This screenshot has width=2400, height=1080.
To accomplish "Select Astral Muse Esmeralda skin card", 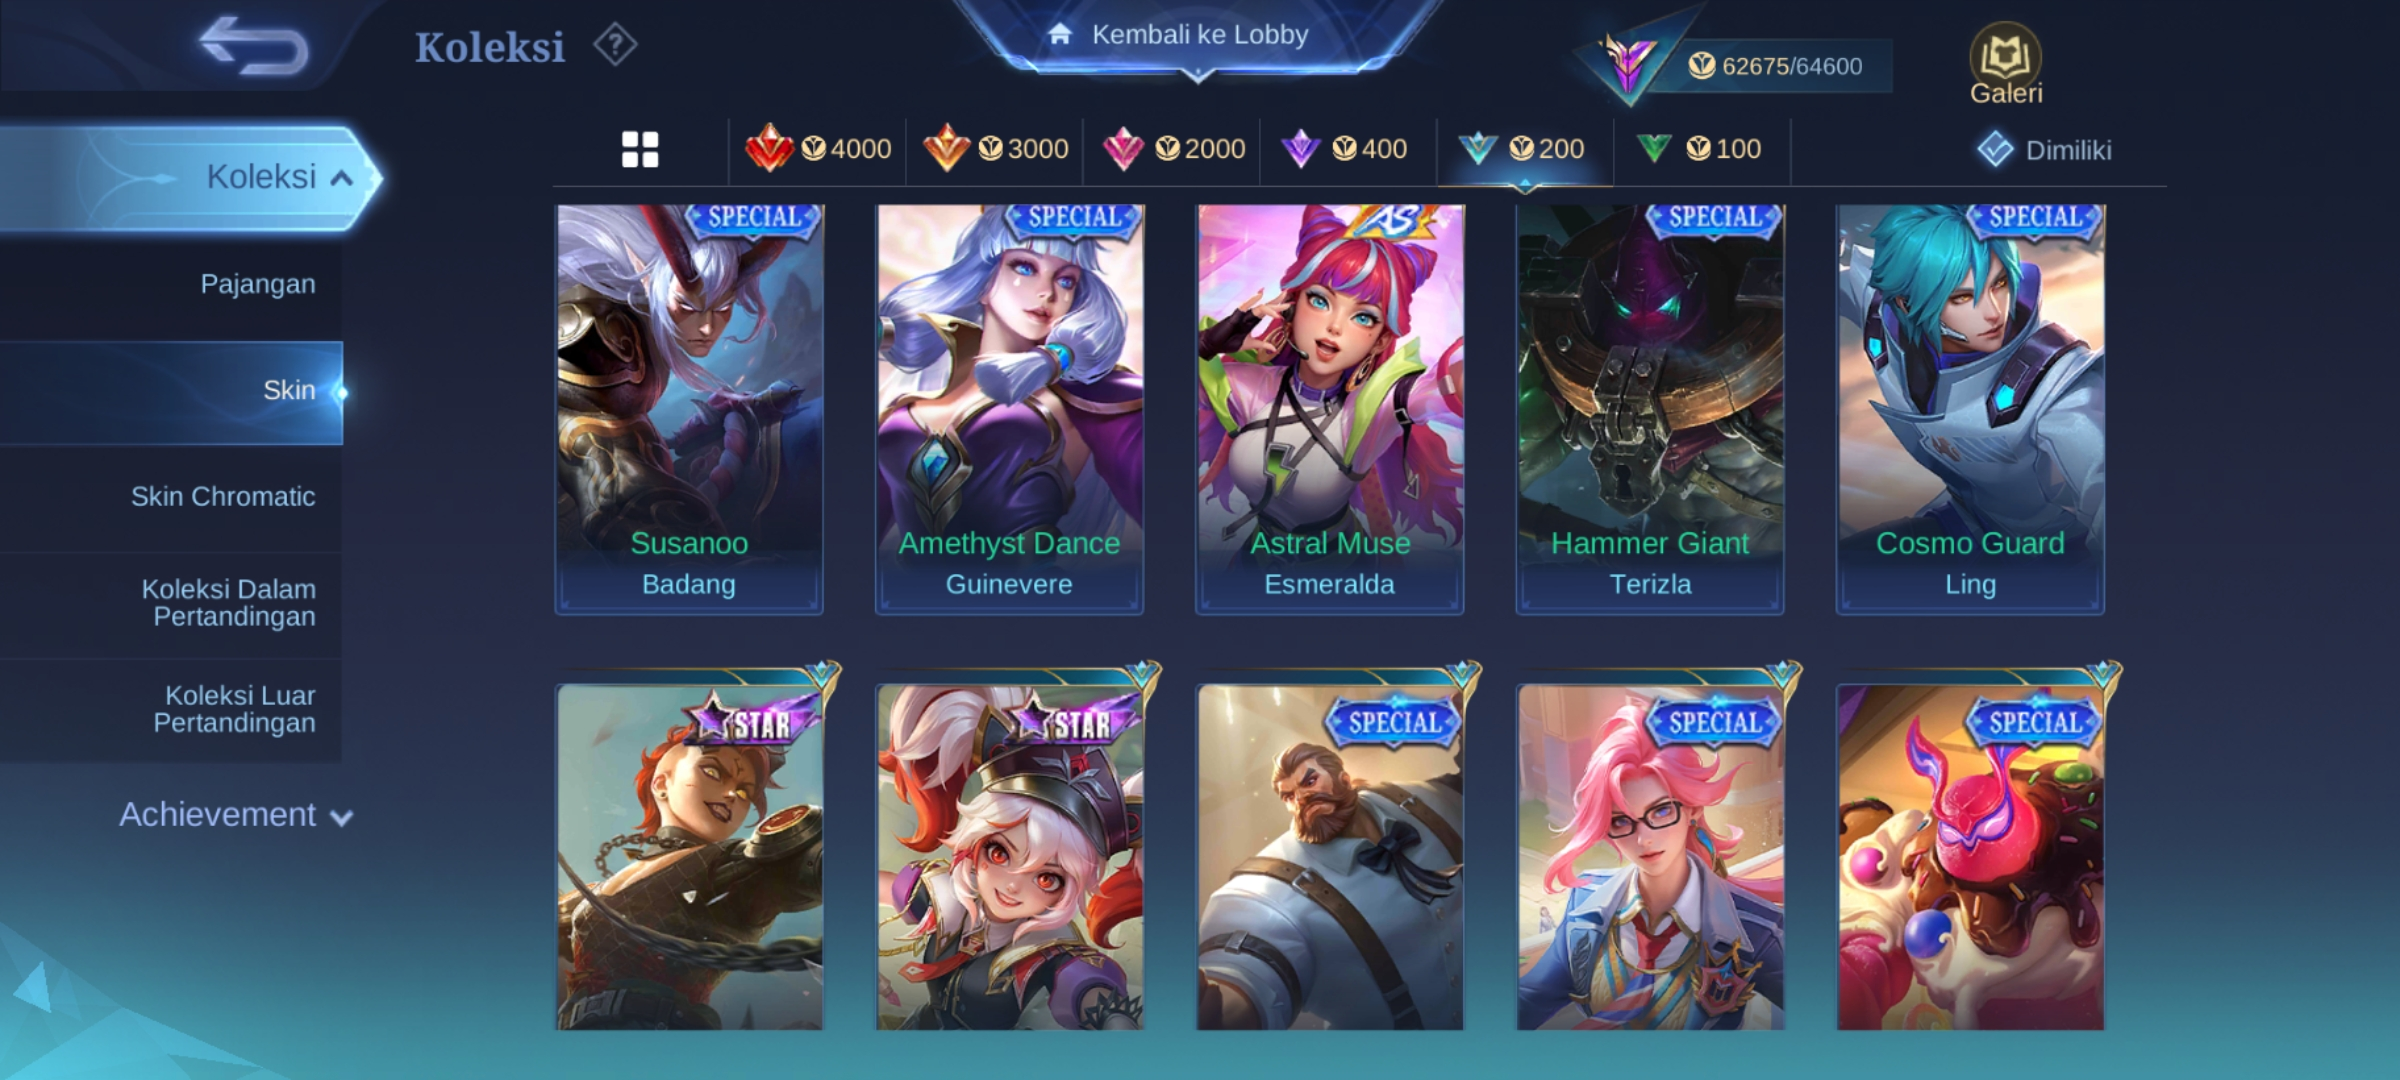I will point(1330,409).
